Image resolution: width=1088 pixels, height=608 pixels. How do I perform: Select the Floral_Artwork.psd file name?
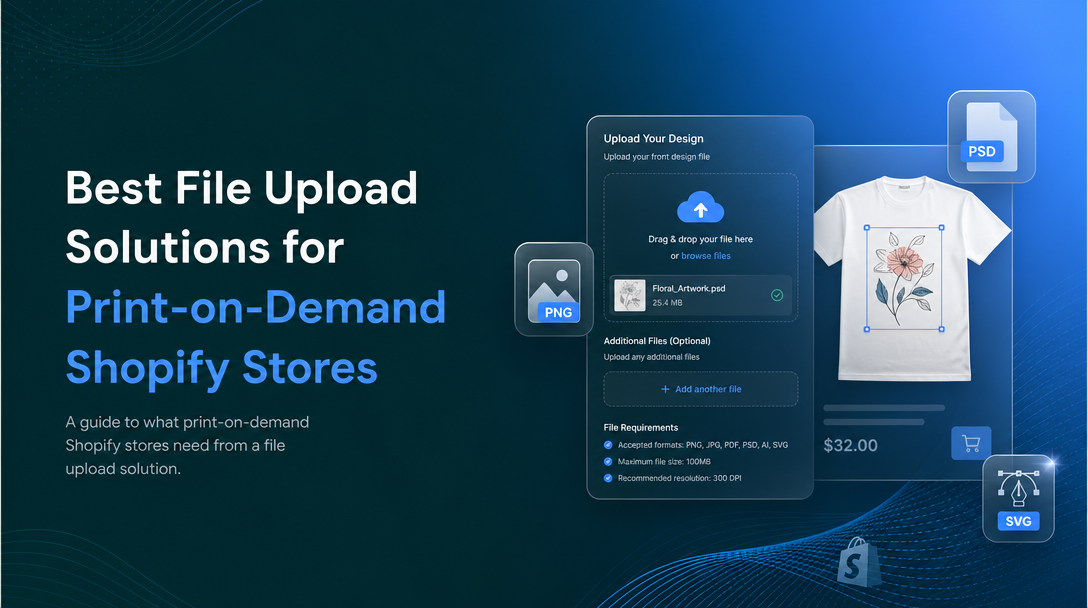(x=688, y=288)
